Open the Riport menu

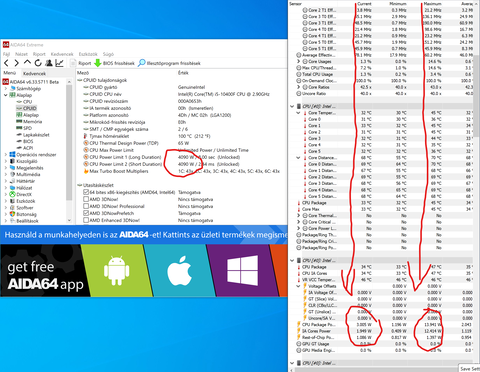coord(39,54)
